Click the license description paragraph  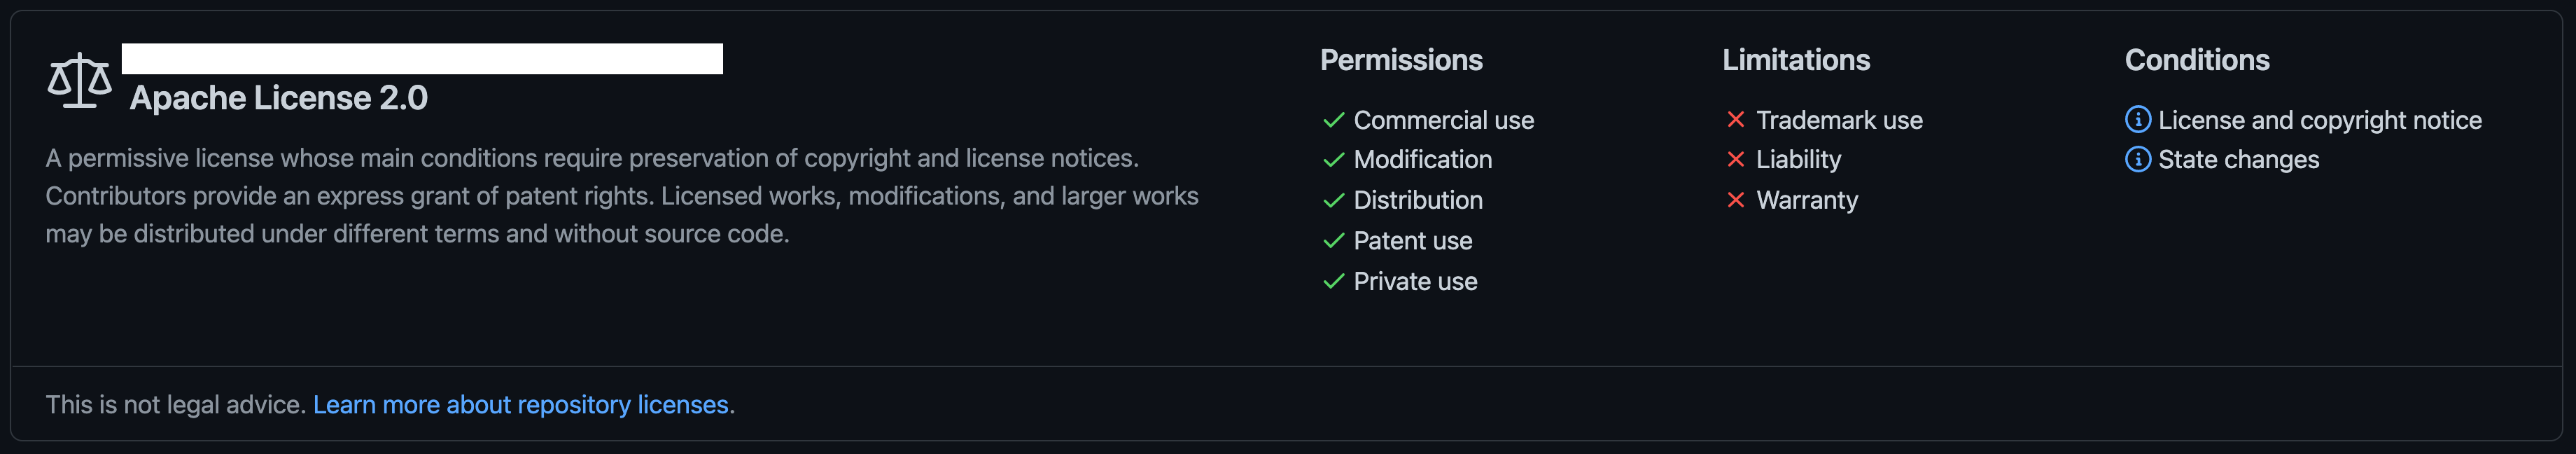(620, 196)
